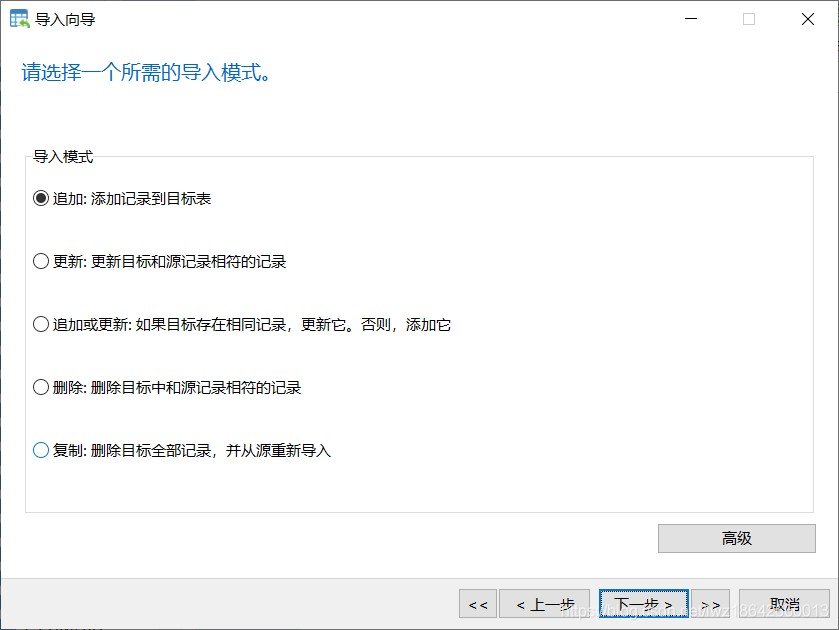839x630 pixels.
Task: Click the heading 请选择一个所需的导入模式
Action: coord(146,72)
